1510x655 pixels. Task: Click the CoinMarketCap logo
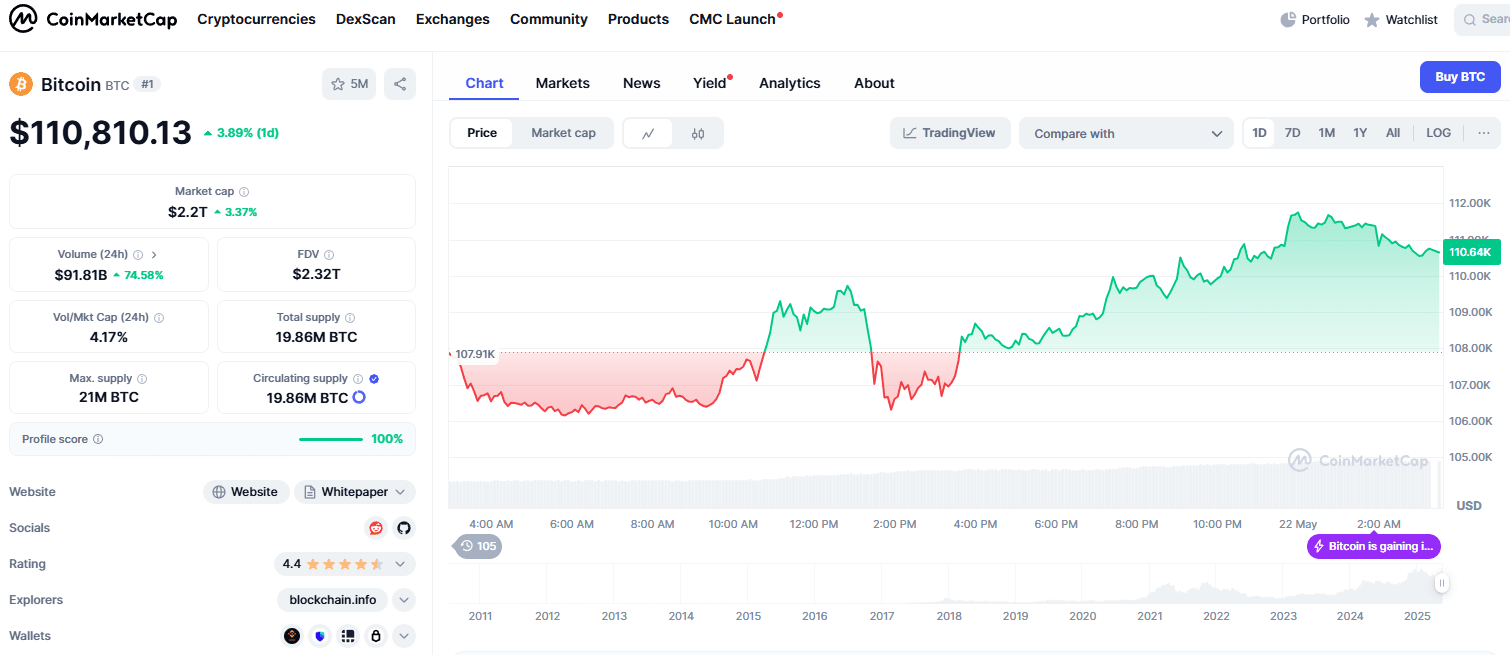pos(93,19)
